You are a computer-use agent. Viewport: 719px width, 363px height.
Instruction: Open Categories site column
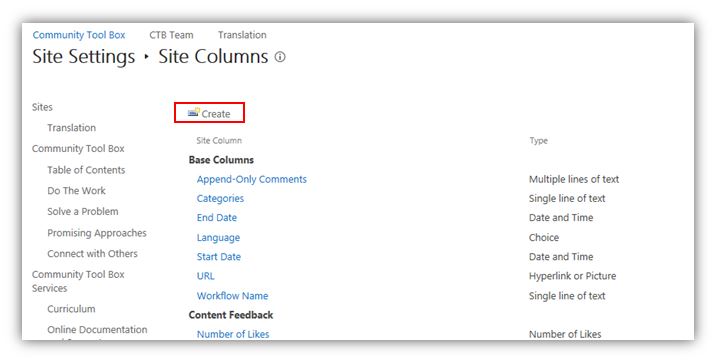tap(220, 198)
